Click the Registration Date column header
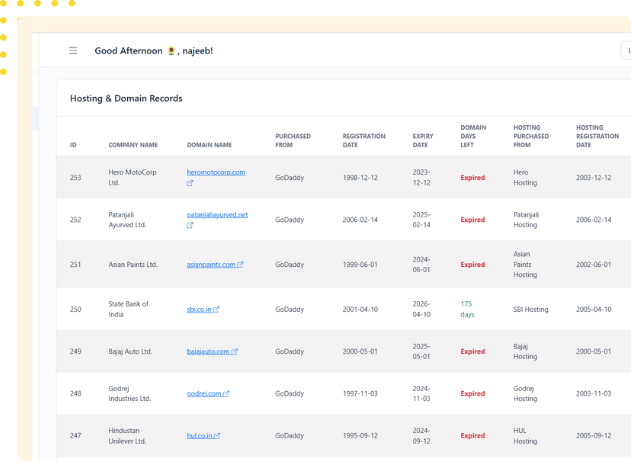Image resolution: width=631 pixels, height=461 pixels. tap(364, 140)
